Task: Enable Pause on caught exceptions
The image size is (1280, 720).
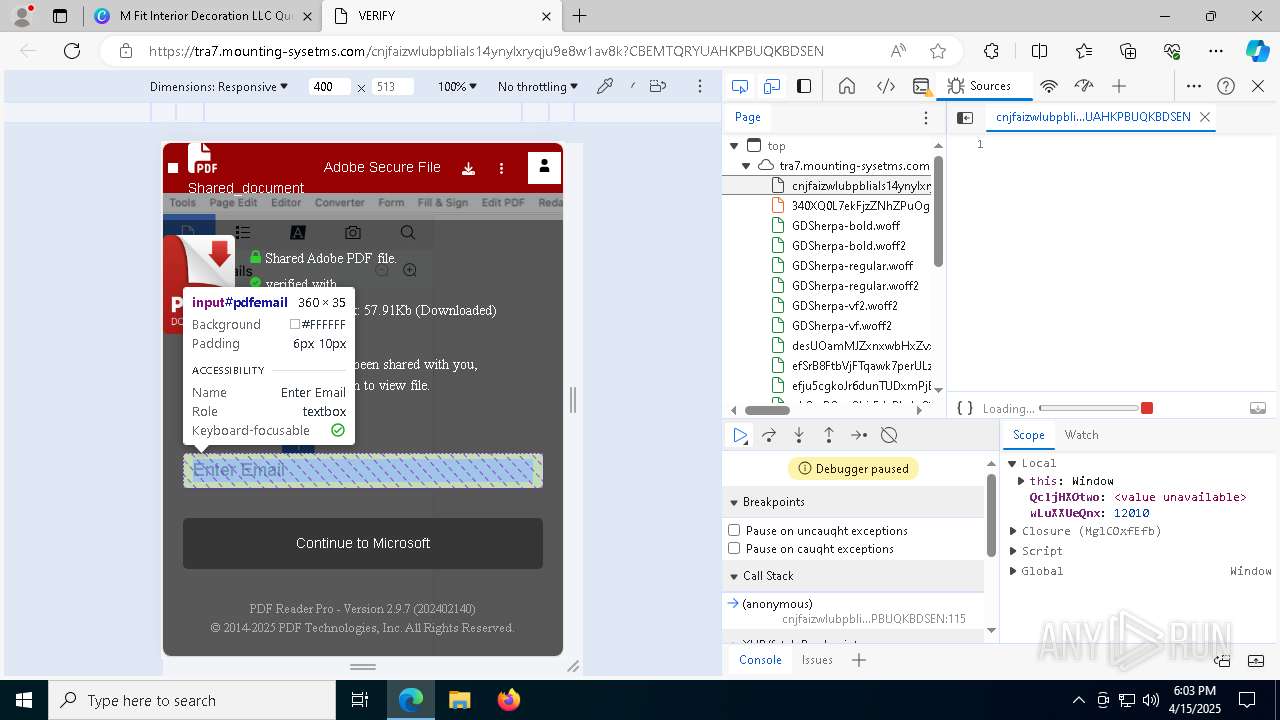Action: click(734, 548)
